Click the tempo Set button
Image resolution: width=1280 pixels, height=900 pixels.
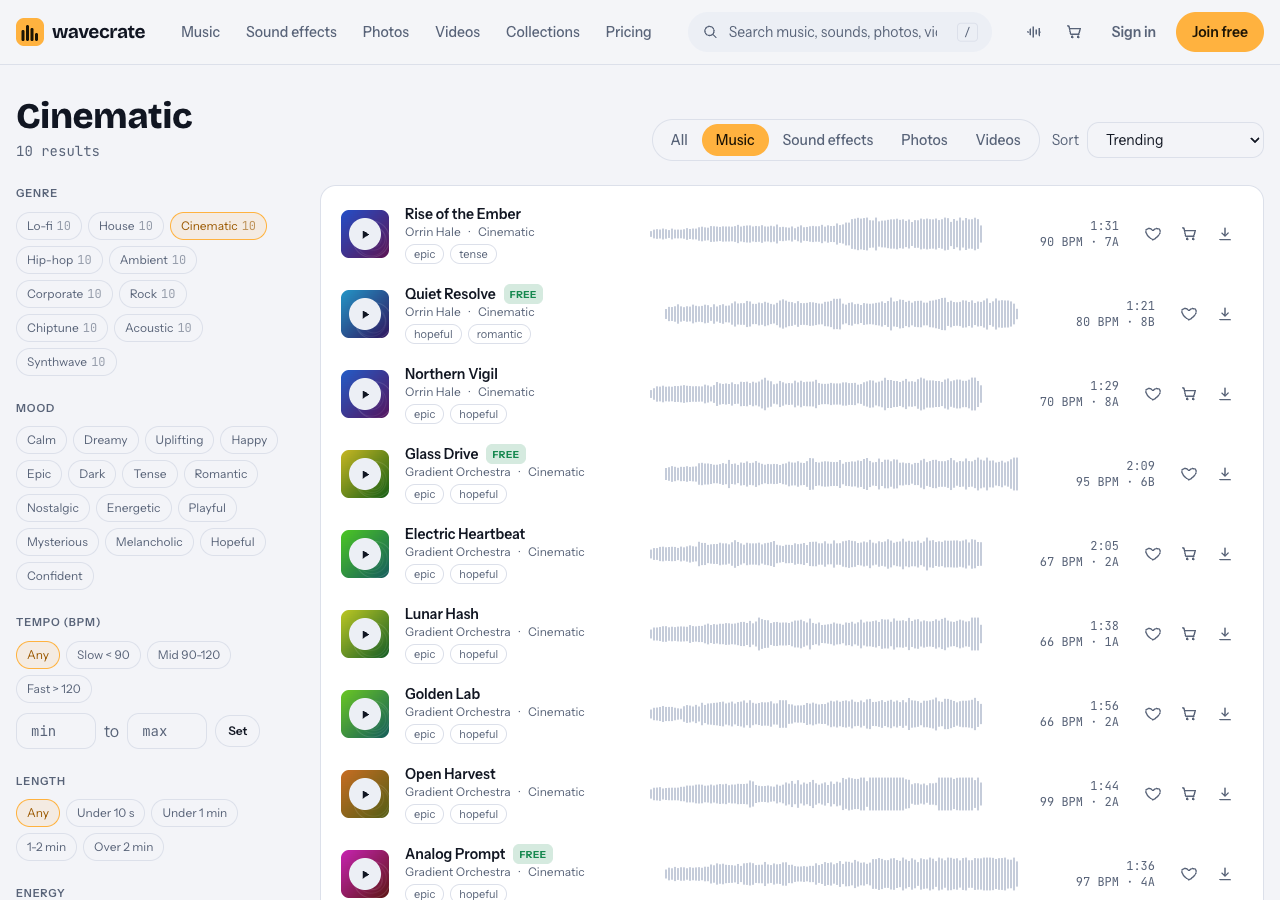pos(237,731)
